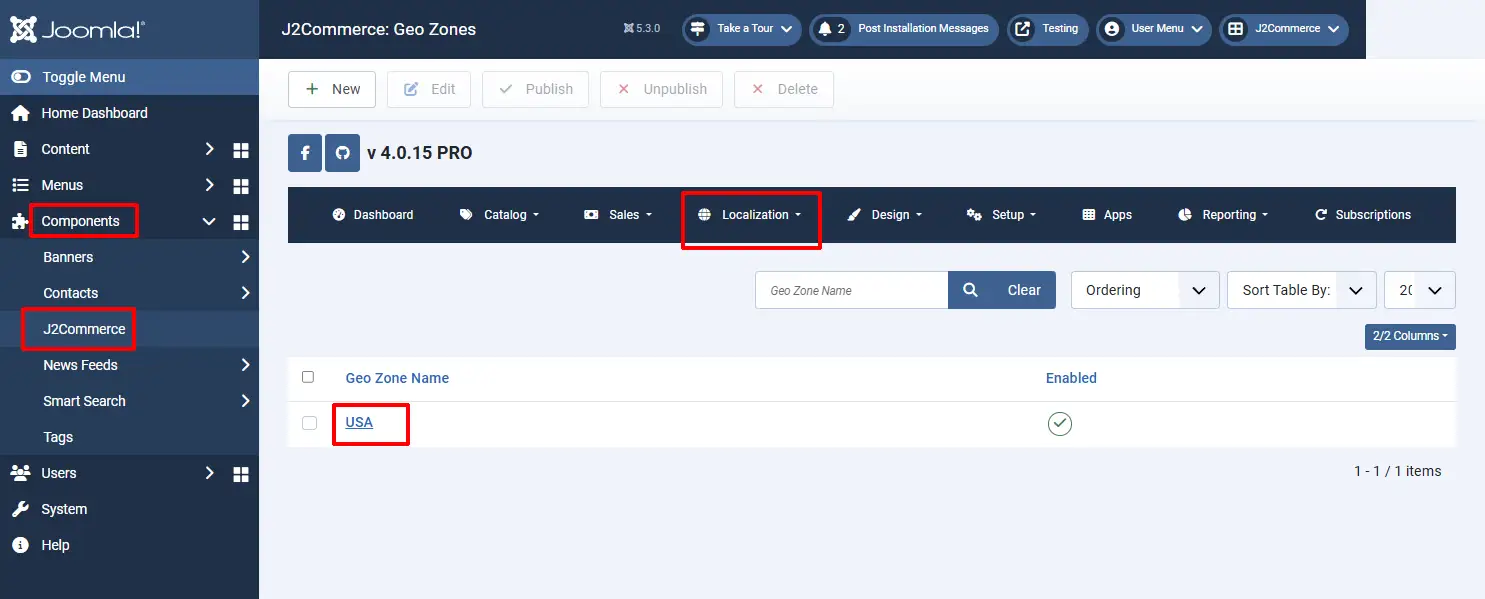1485x599 pixels.
Task: Toggle Menu sidebar switch
Action: [x=21, y=77]
